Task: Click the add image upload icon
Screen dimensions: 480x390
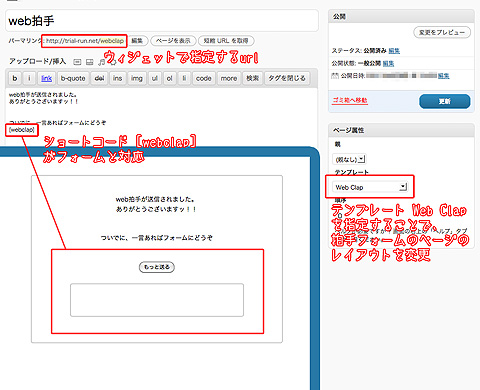Action: point(77,62)
